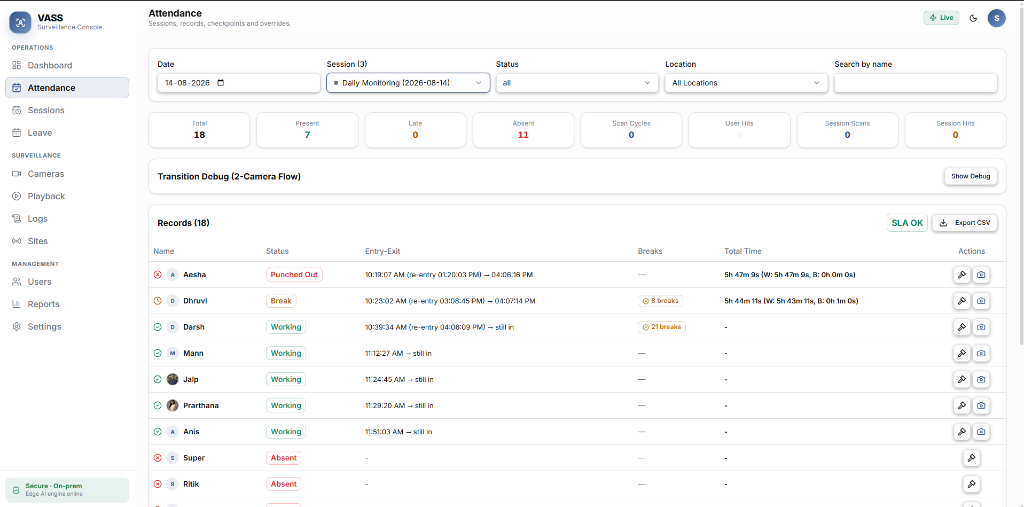
Task: Click the Settings gear icon in sidebar
Action: (17, 327)
